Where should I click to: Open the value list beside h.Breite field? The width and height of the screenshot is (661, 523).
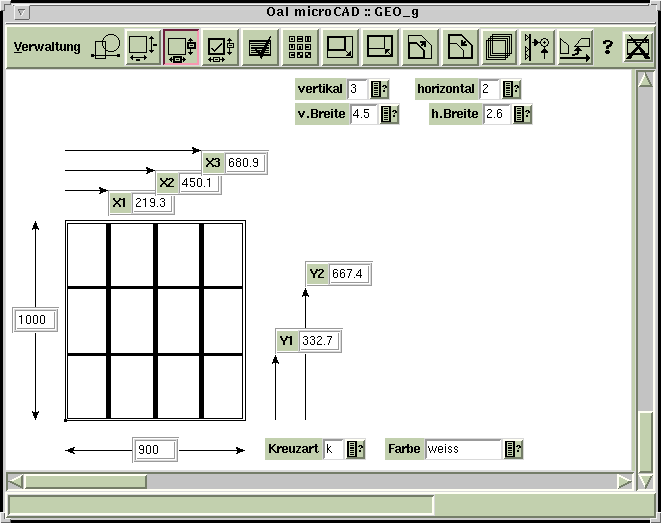(x=522, y=114)
